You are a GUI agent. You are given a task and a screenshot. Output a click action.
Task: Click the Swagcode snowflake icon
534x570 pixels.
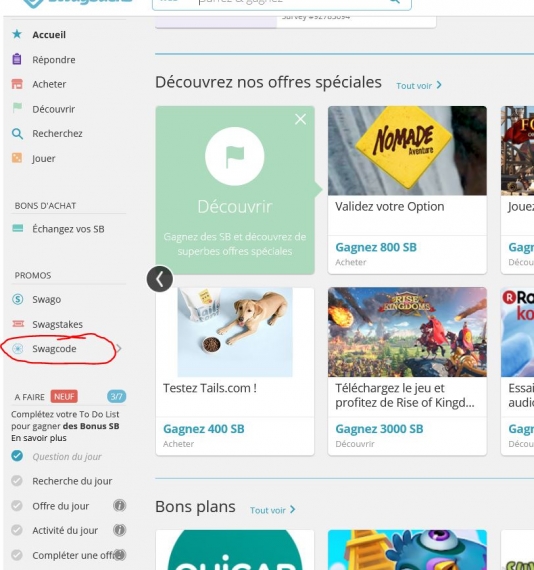(17, 349)
